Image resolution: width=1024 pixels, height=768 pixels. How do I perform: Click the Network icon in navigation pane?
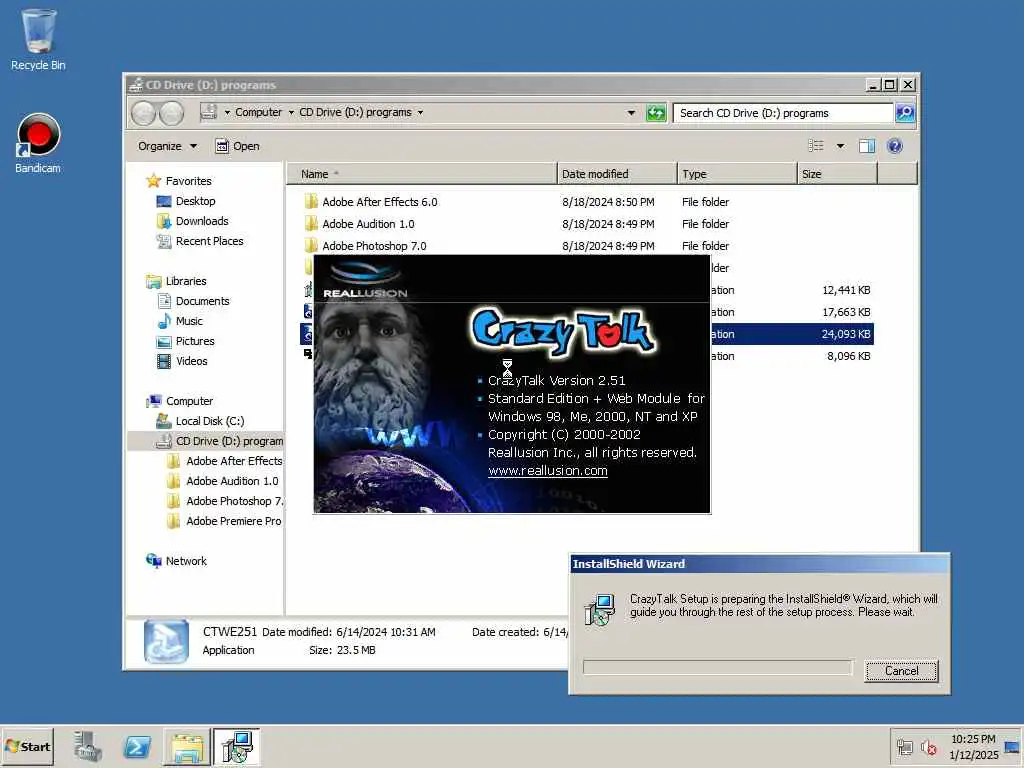153,561
